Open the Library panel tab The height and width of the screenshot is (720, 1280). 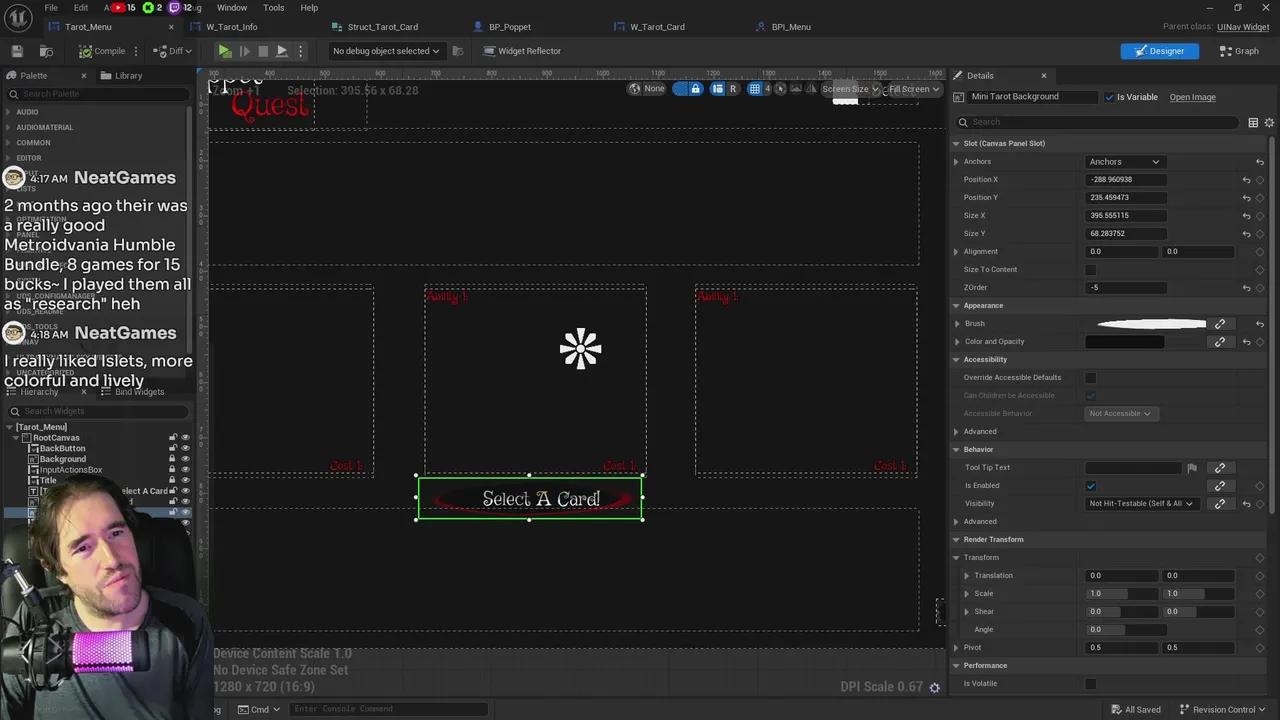[128, 76]
